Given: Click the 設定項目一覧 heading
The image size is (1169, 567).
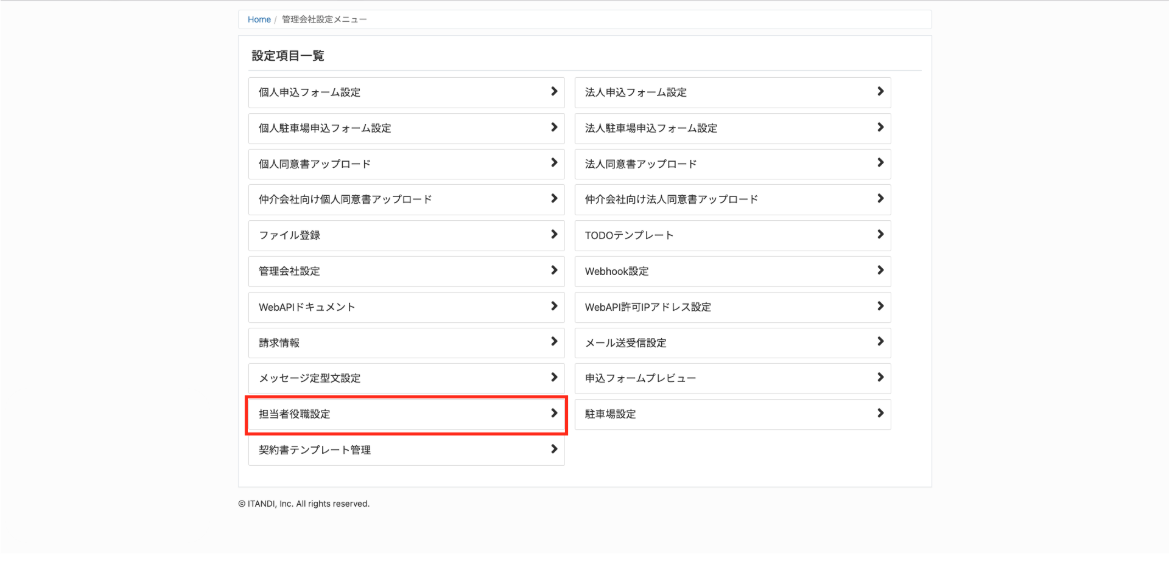Looking at the screenshot, I should click(x=288, y=56).
